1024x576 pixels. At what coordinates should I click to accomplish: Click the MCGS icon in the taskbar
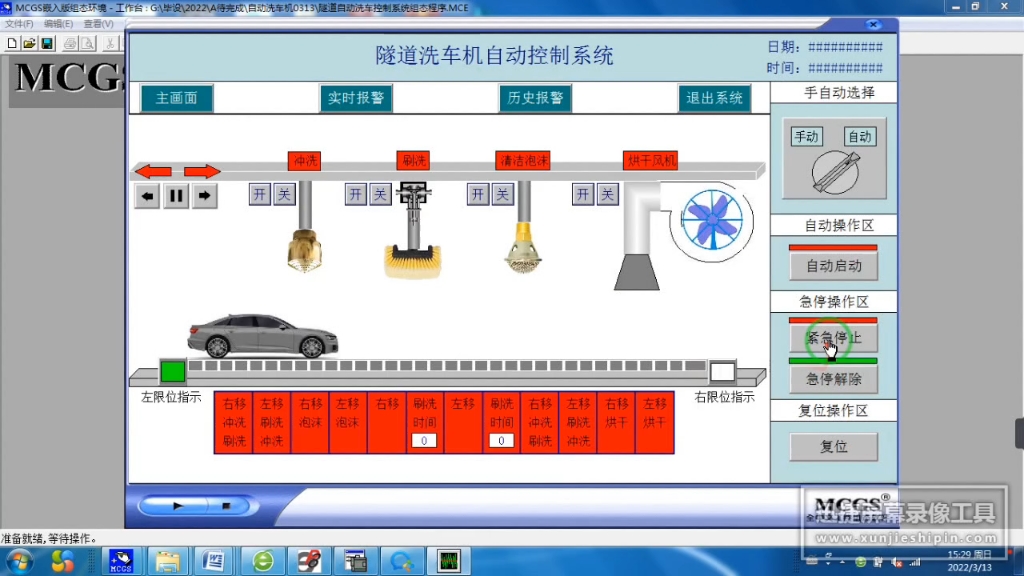click(x=122, y=563)
